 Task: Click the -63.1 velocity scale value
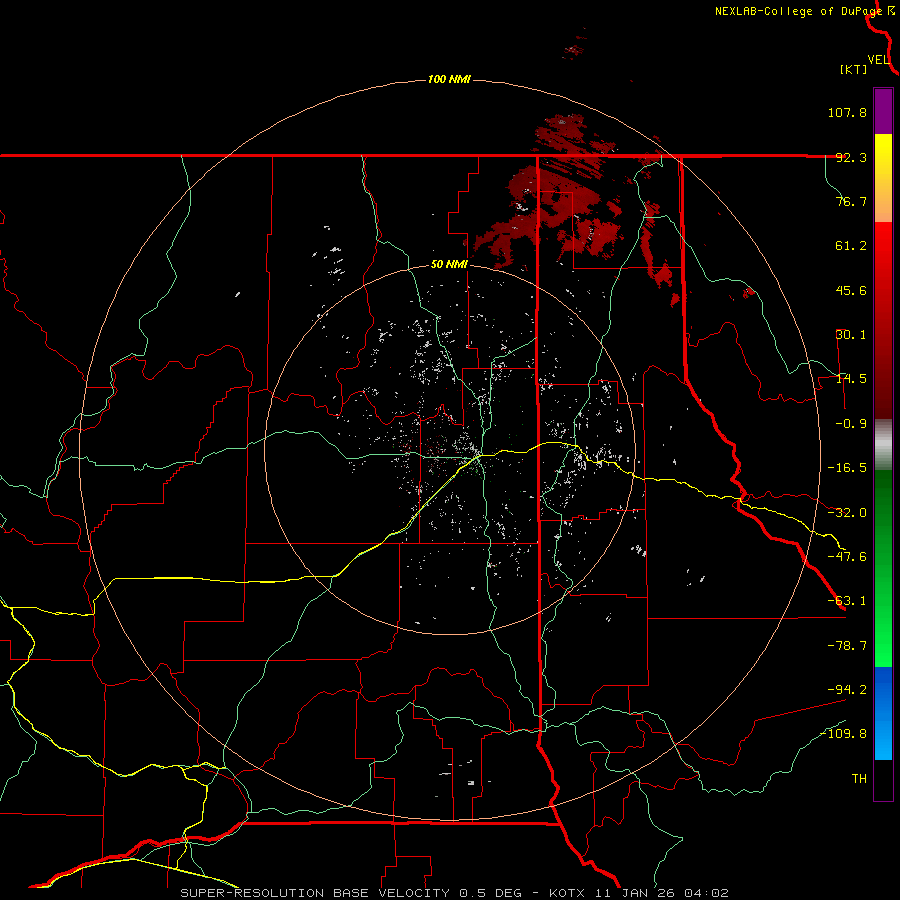(847, 601)
